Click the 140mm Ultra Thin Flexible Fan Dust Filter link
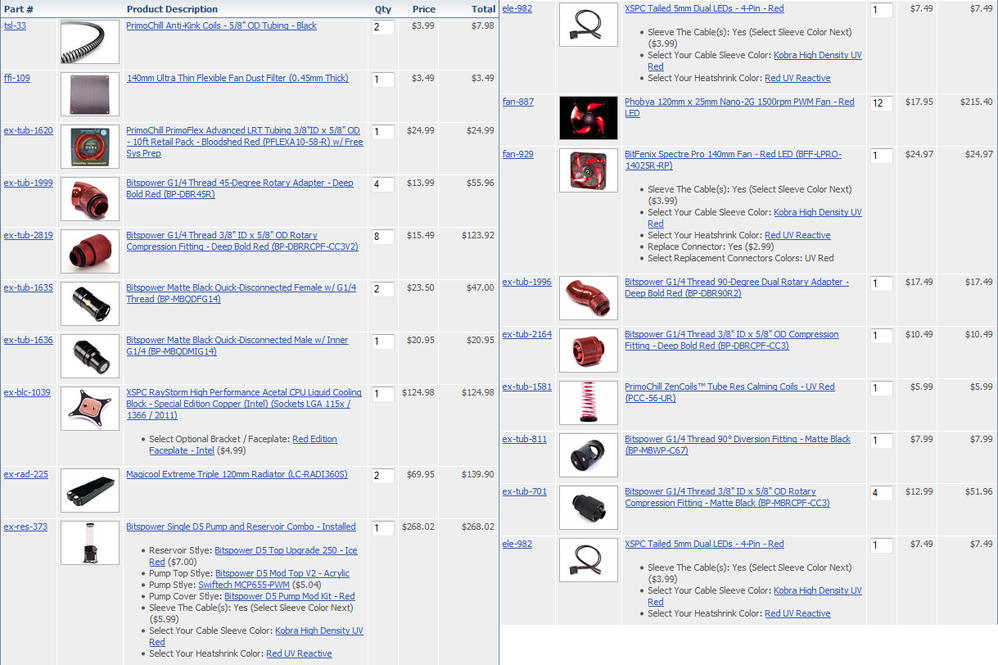The height and width of the screenshot is (665, 998). tap(237, 78)
